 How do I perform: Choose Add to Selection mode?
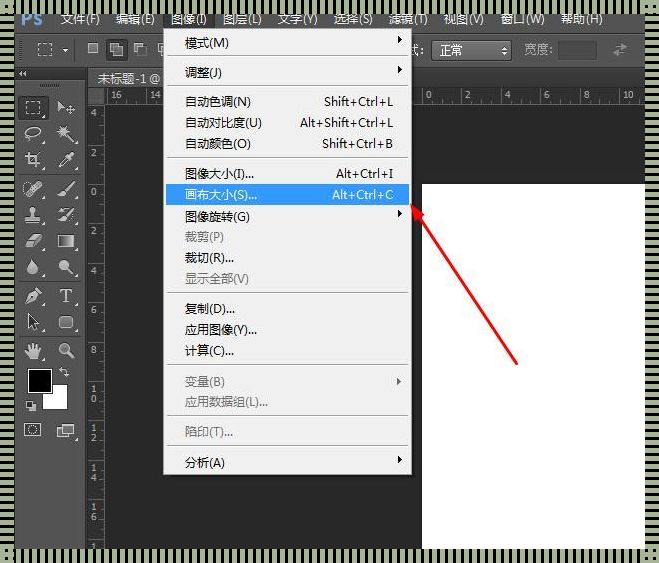[116, 49]
